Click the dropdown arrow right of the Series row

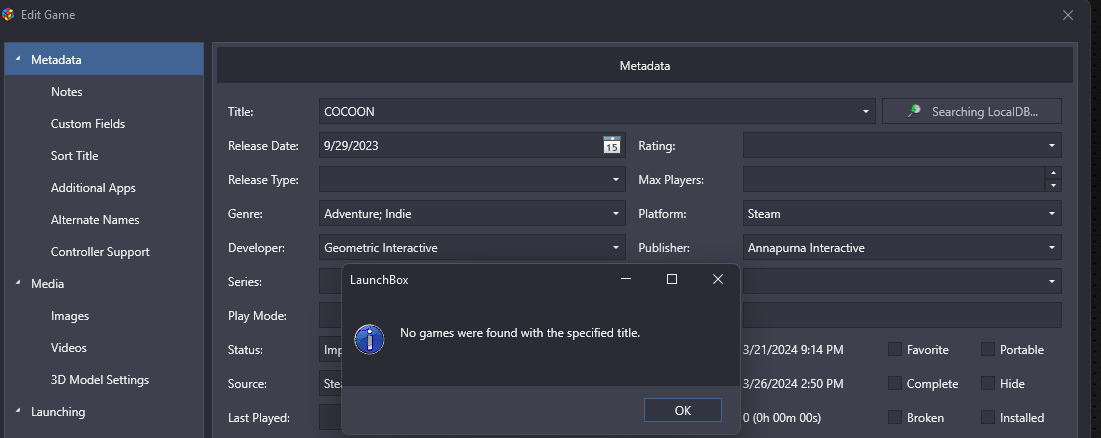pyautogui.click(x=1052, y=281)
